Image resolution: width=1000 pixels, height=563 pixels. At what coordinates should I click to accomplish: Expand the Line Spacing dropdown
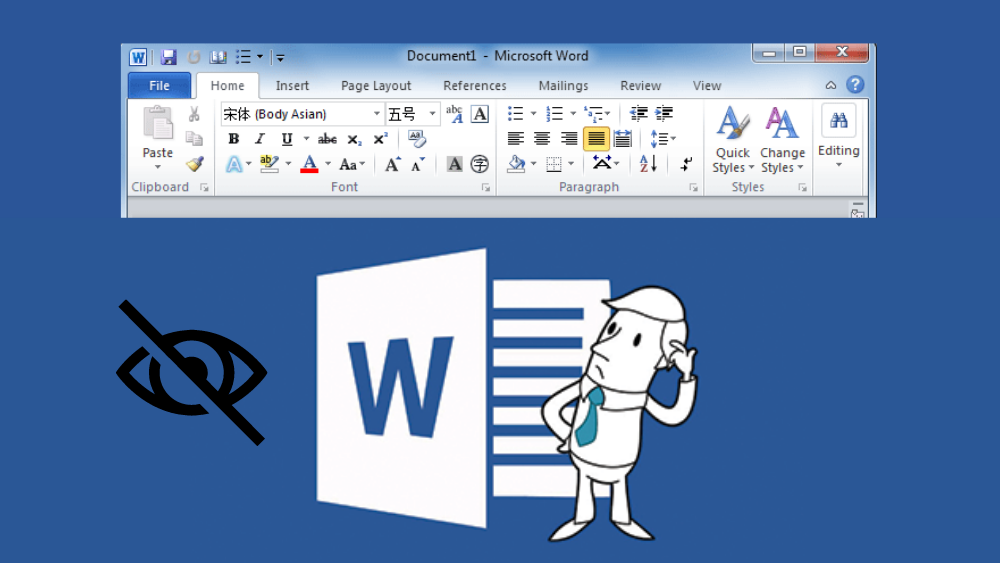point(673,138)
